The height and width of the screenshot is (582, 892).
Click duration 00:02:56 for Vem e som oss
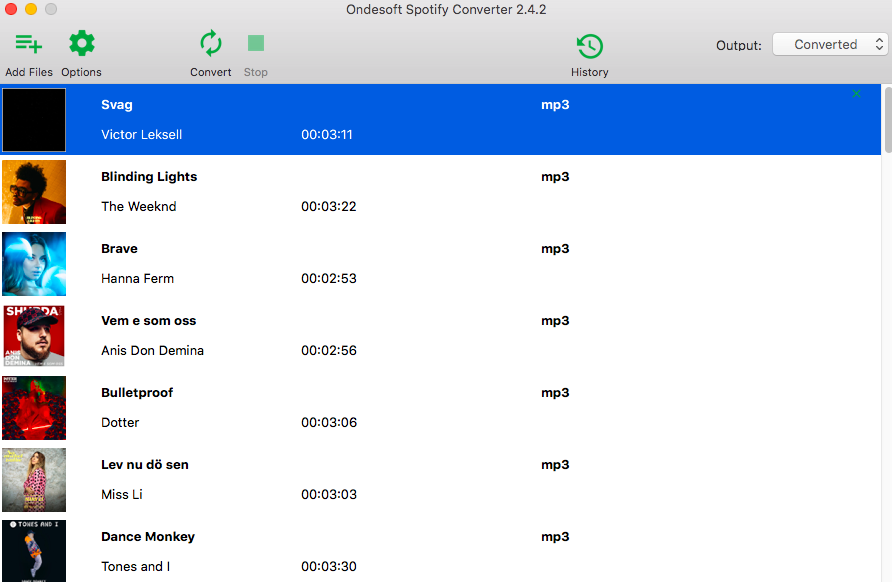(329, 350)
